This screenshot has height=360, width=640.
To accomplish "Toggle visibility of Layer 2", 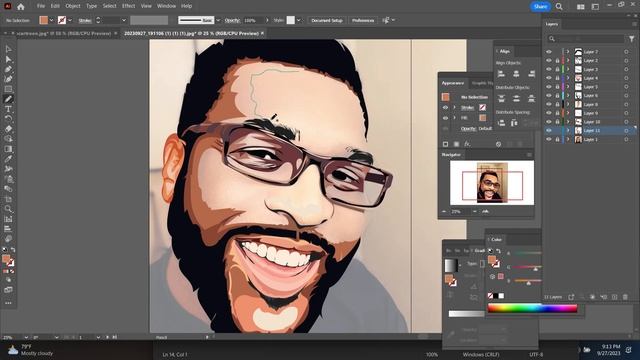I will tap(549, 60).
